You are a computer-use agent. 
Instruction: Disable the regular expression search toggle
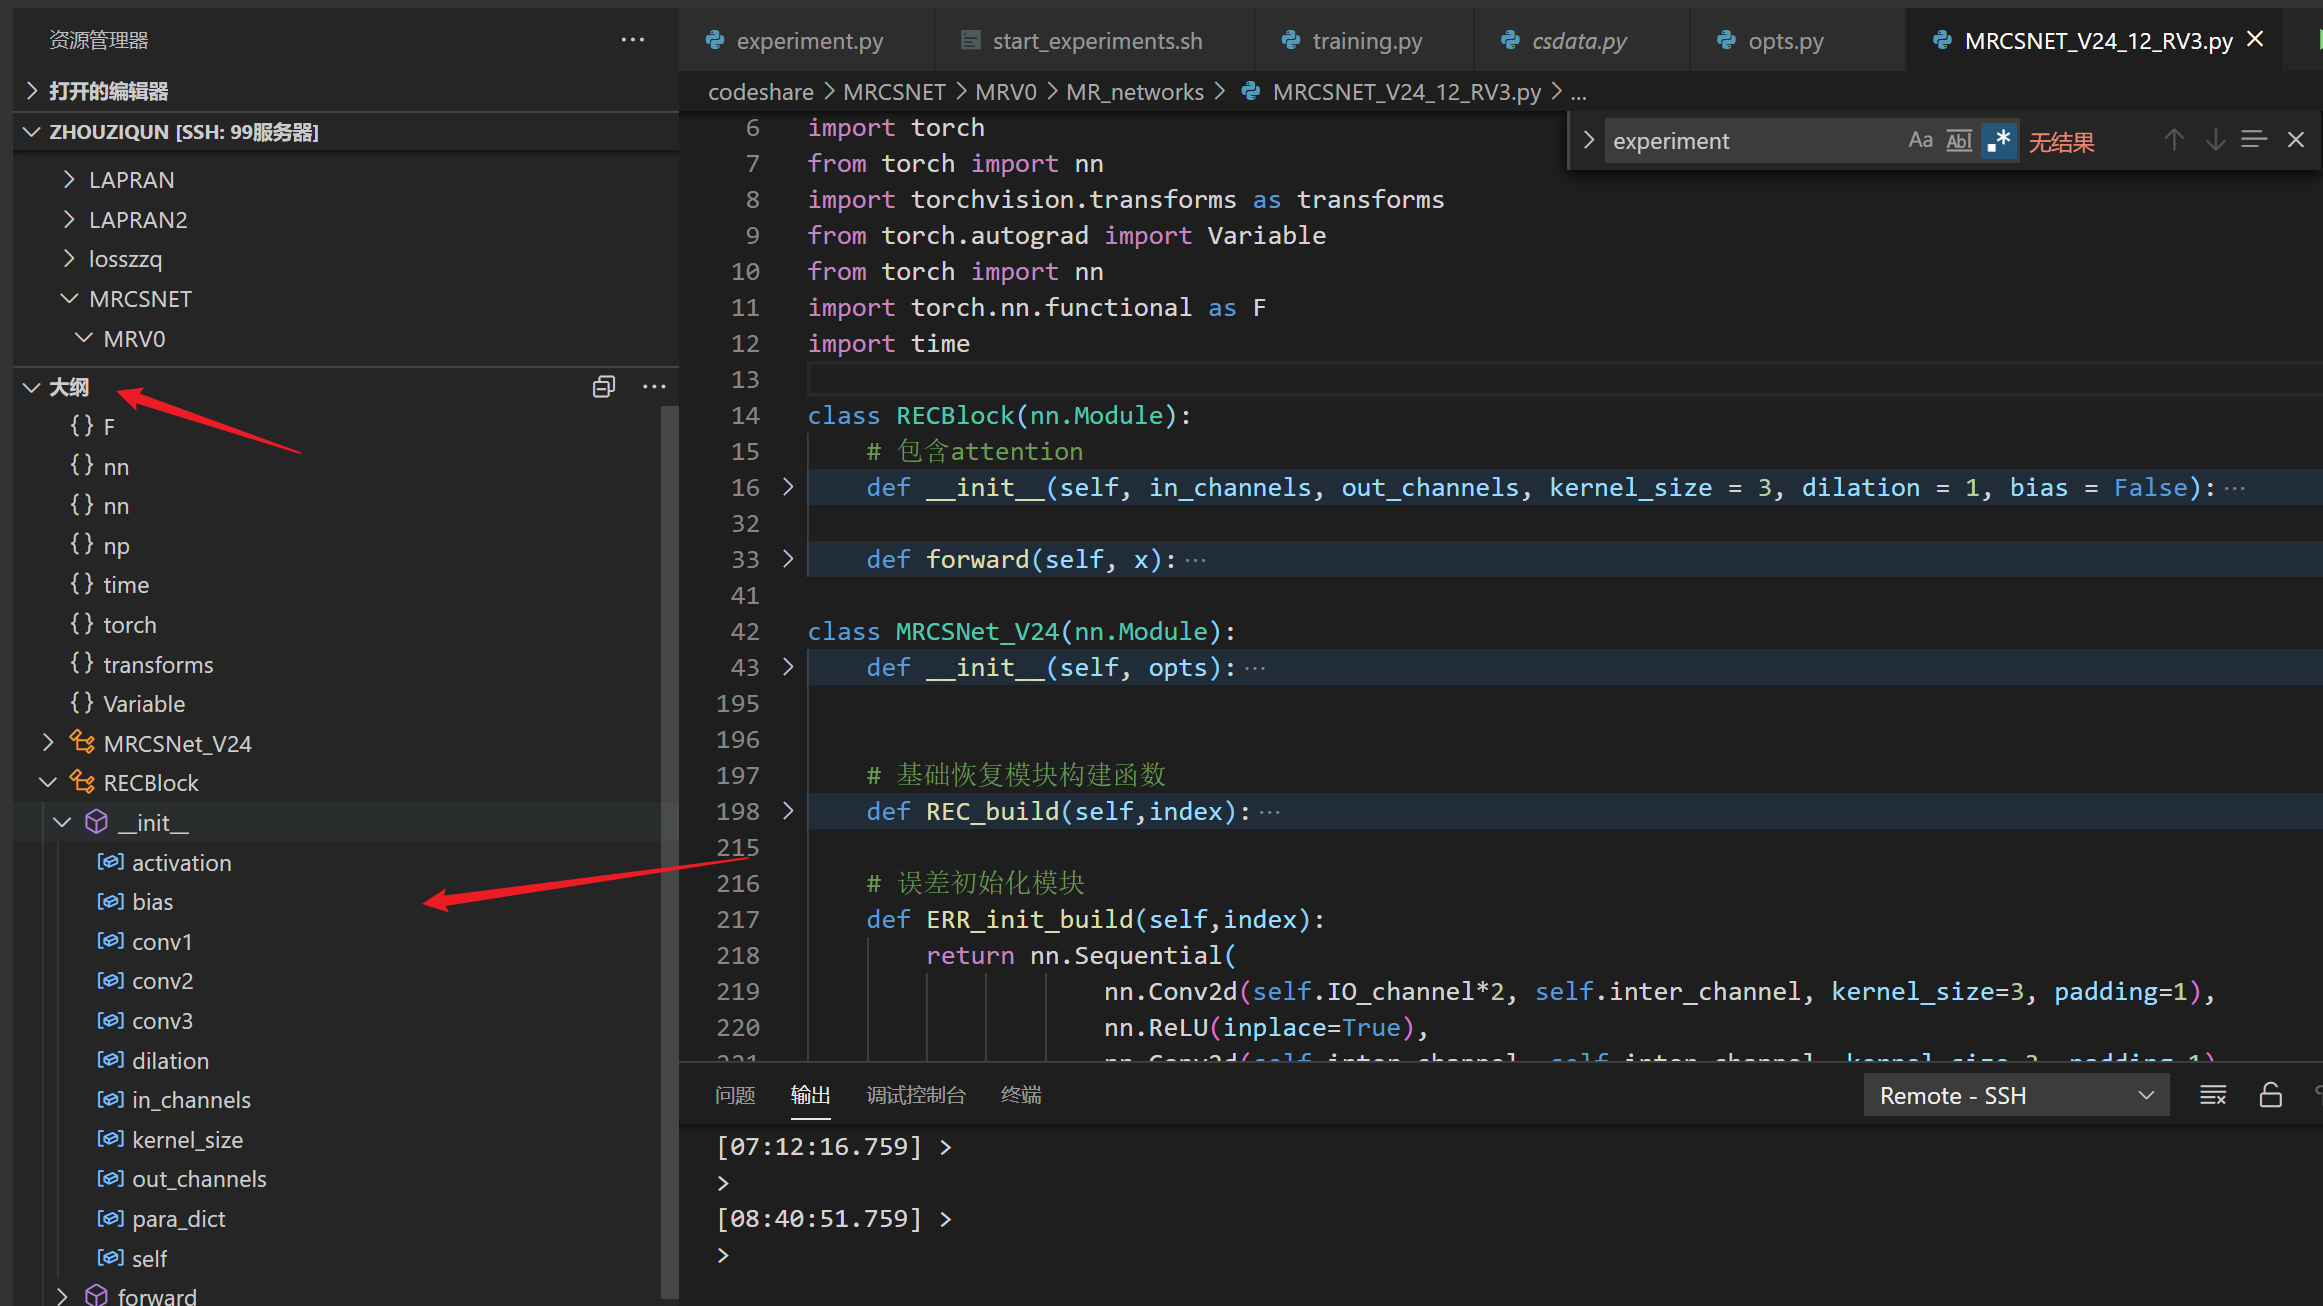[1998, 141]
